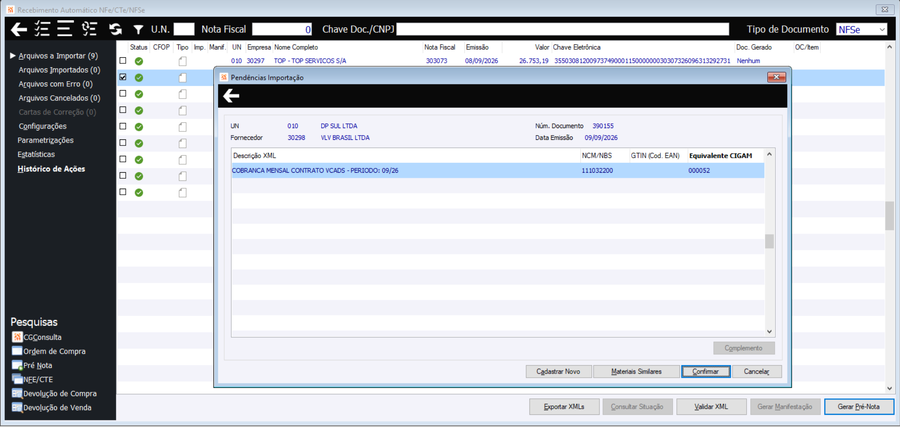The width and height of the screenshot is (900, 427).
Task: Tick the fifth row checkbox
Action: pos(122,126)
